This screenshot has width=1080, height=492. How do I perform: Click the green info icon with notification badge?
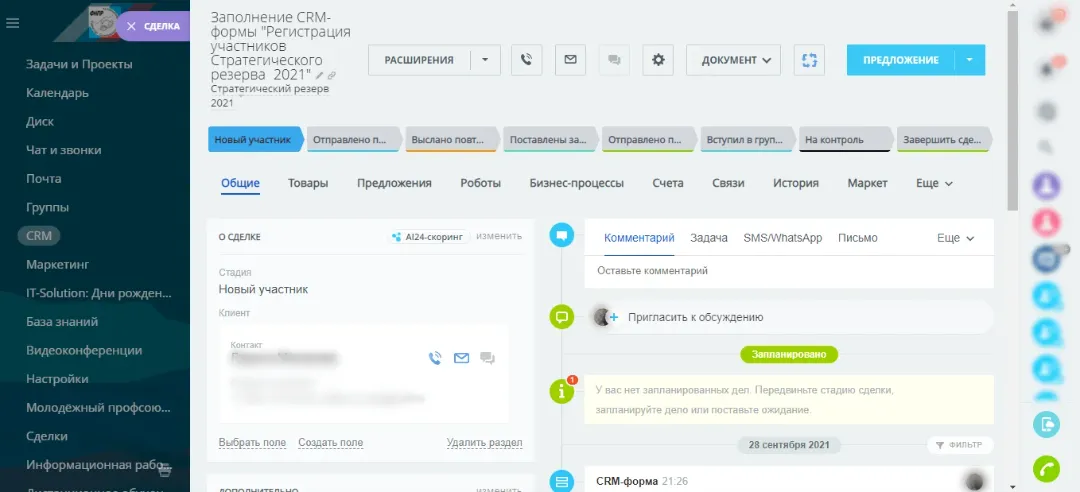pos(563,391)
